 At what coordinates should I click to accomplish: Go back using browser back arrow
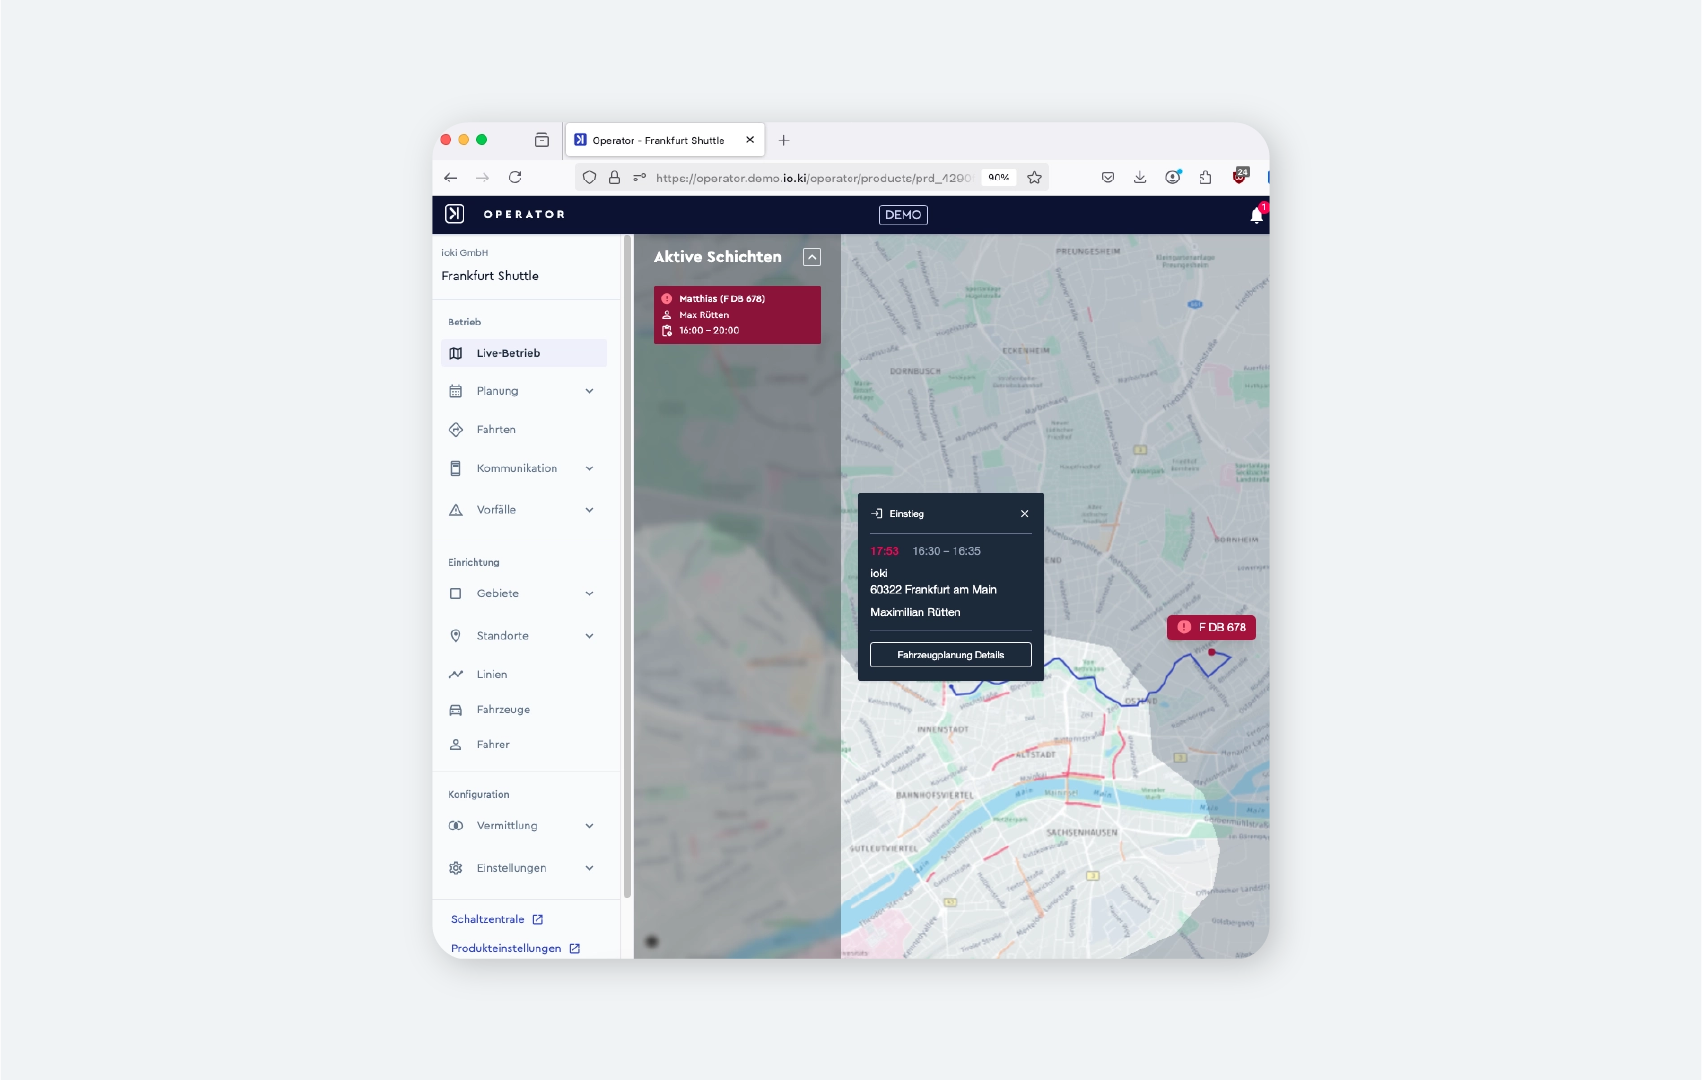tap(451, 177)
